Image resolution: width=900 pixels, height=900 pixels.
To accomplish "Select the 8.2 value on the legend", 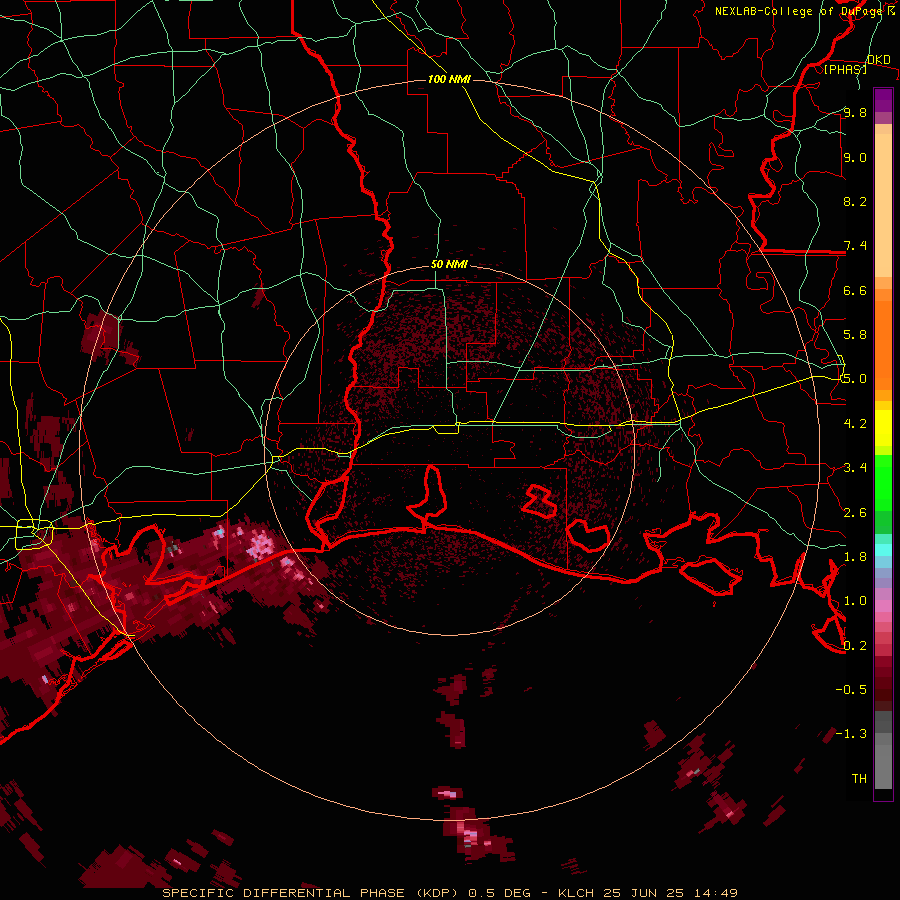I will coord(855,201).
